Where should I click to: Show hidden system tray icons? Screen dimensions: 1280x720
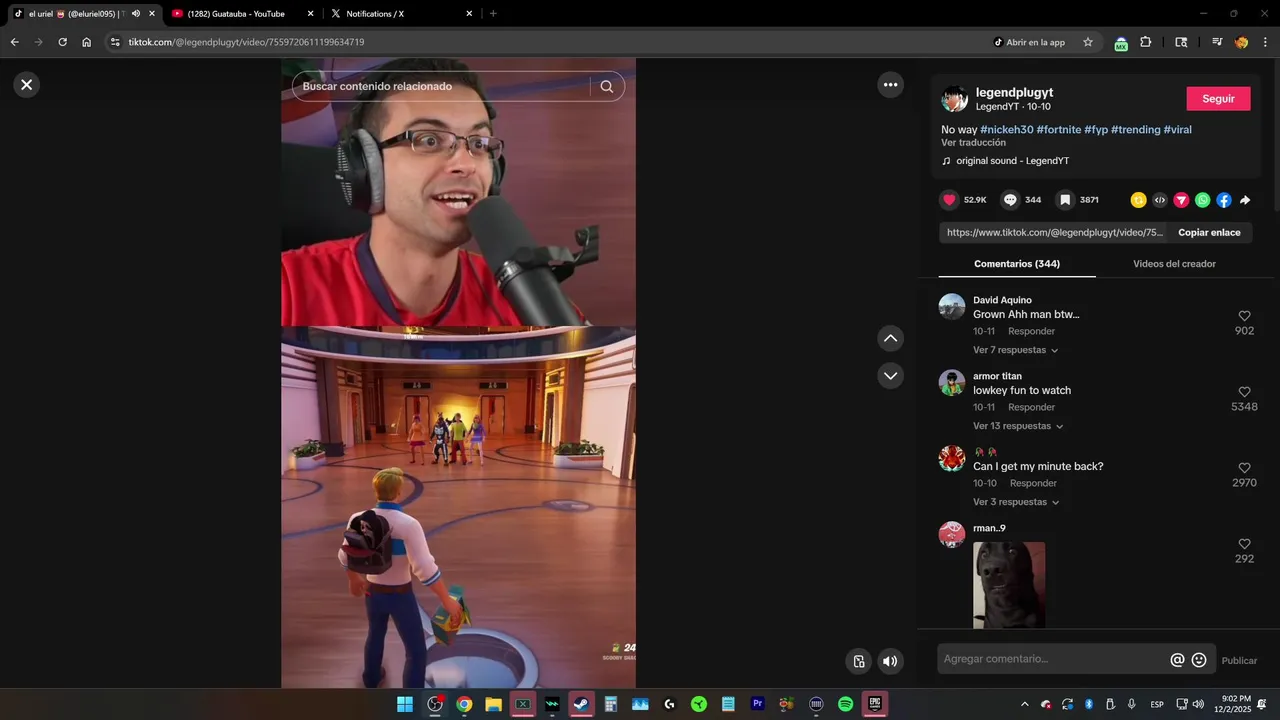pyautogui.click(x=1024, y=704)
